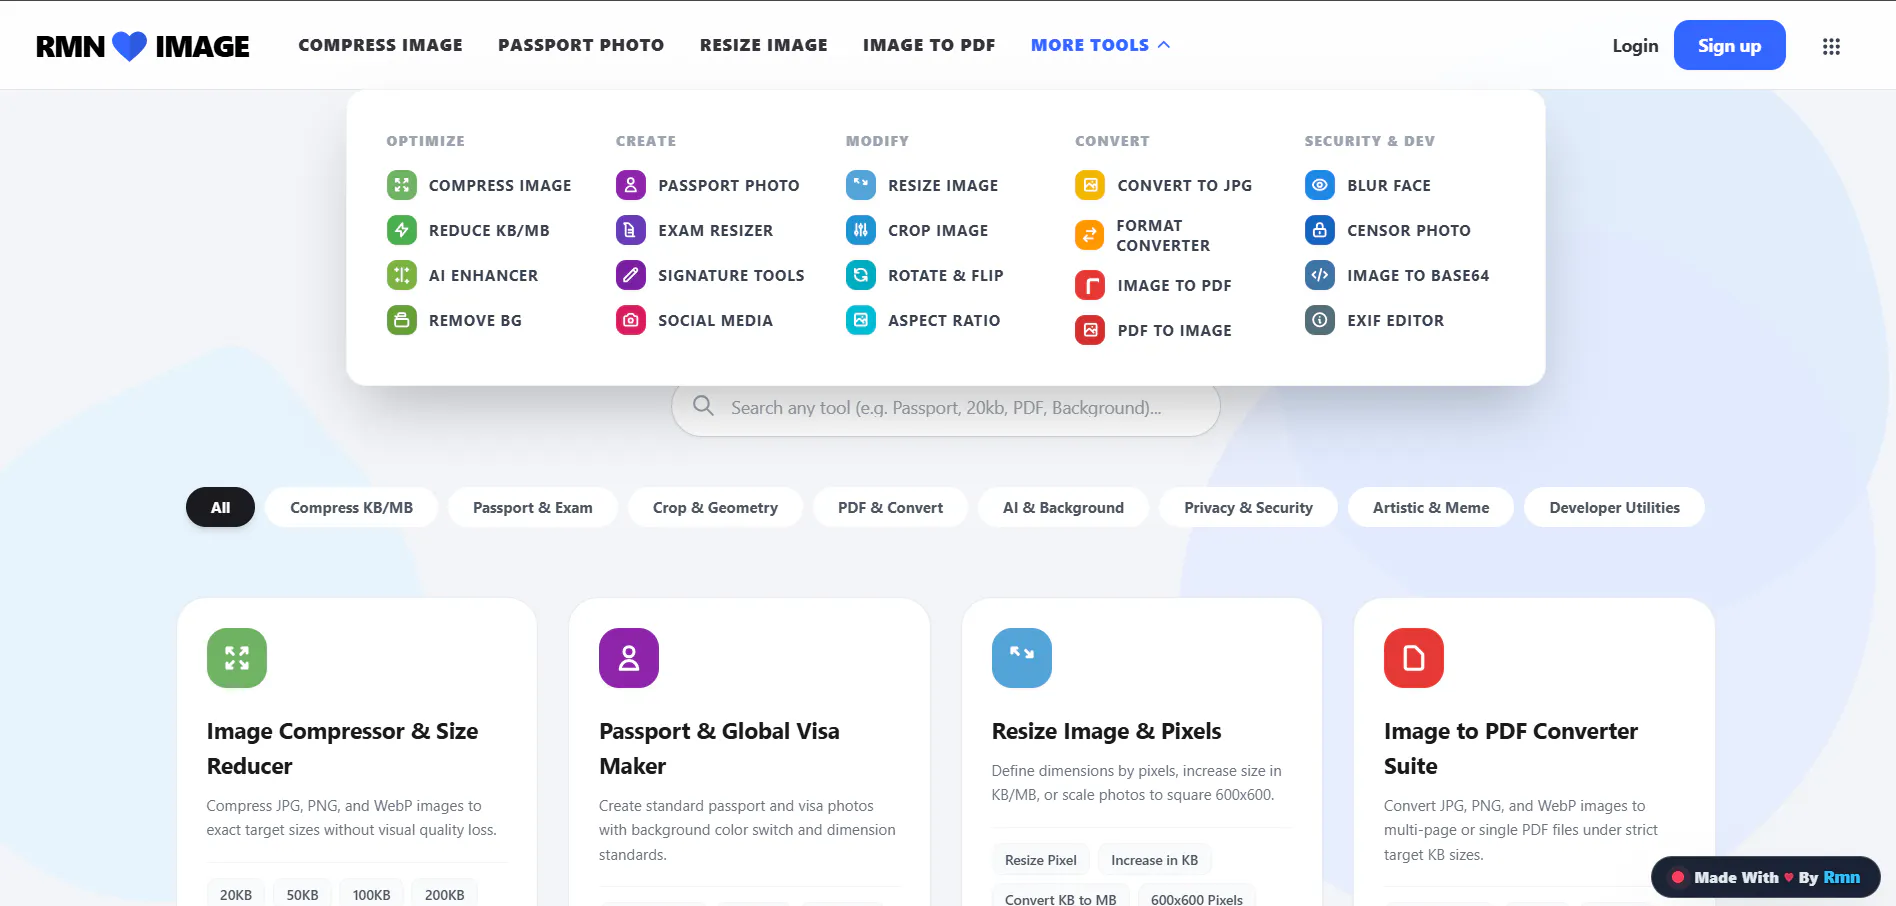
Task: Click the AI Enhancer icon
Action: [402, 275]
